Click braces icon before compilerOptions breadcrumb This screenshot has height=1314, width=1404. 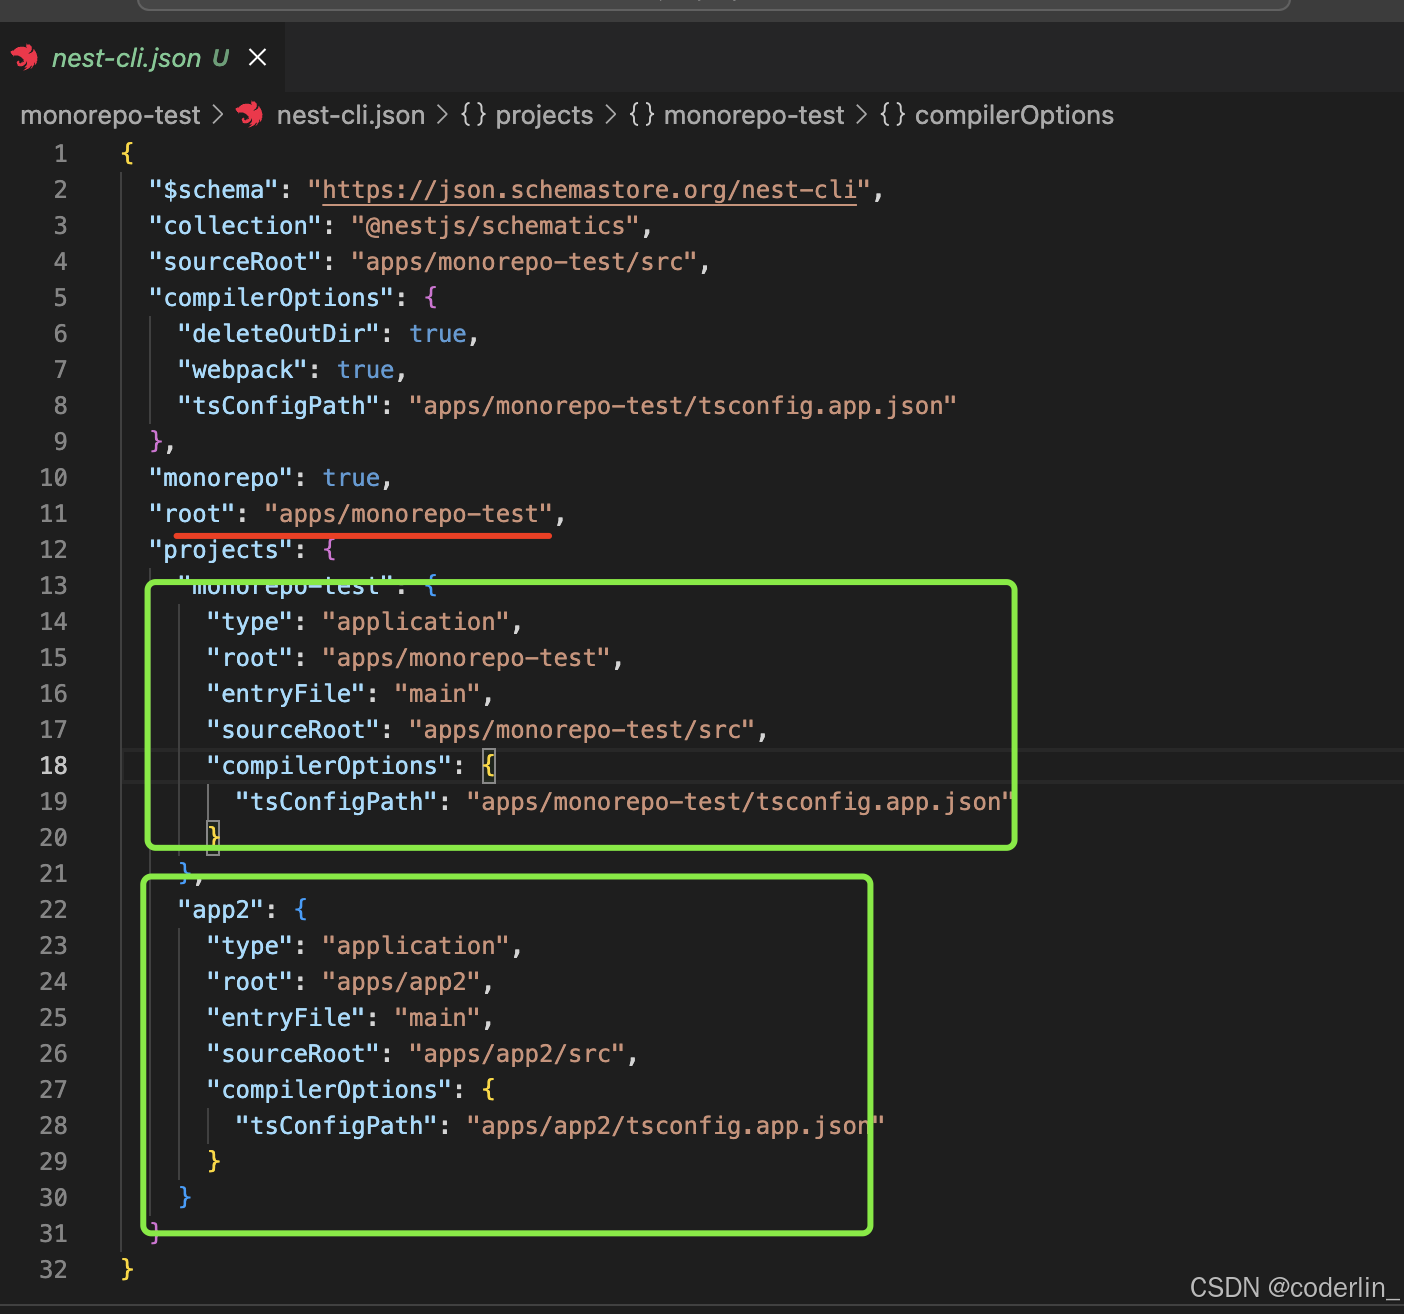[x=892, y=115]
